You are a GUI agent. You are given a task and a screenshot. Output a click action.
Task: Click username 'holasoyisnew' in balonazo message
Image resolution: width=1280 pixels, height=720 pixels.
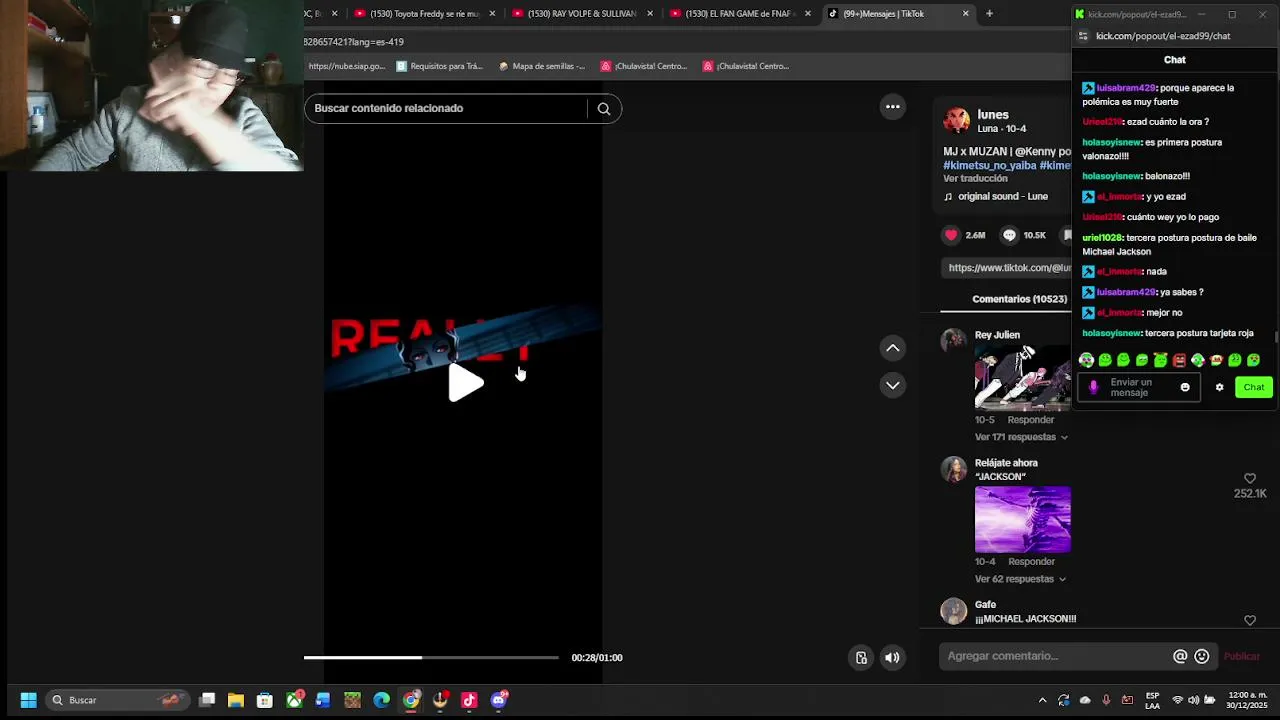click(x=1112, y=176)
